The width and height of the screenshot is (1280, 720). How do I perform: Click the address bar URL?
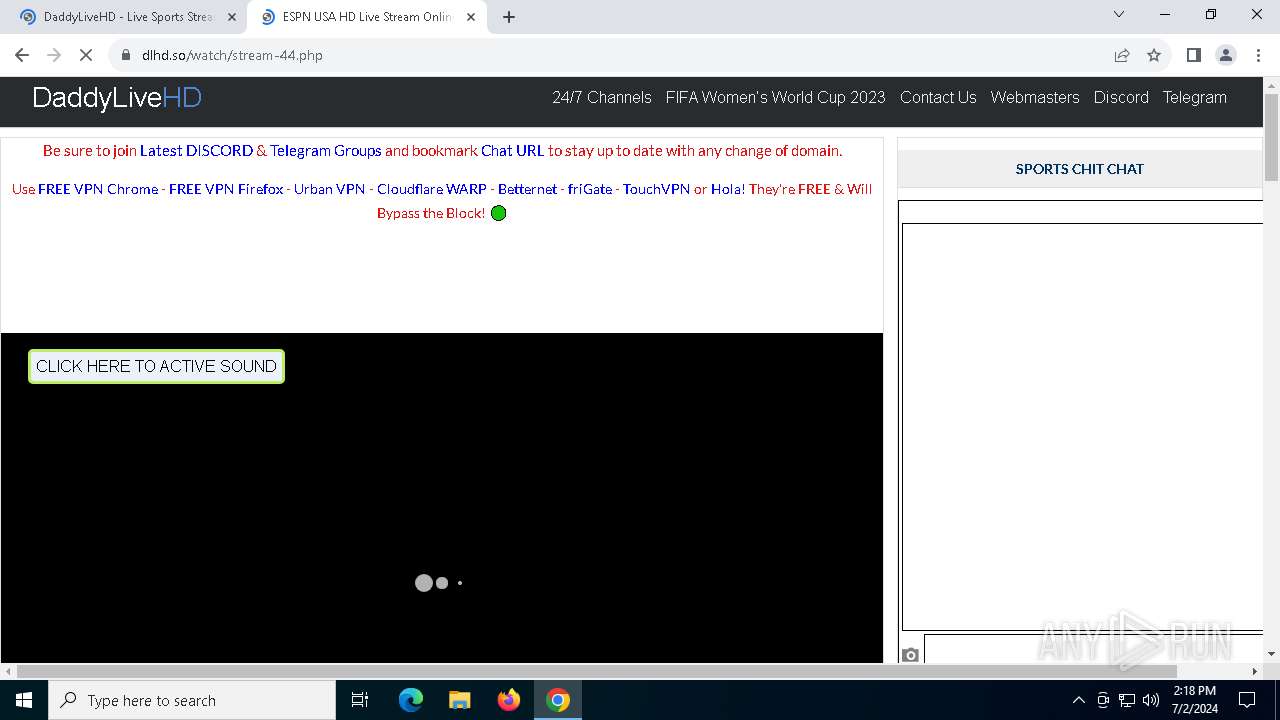click(x=232, y=55)
